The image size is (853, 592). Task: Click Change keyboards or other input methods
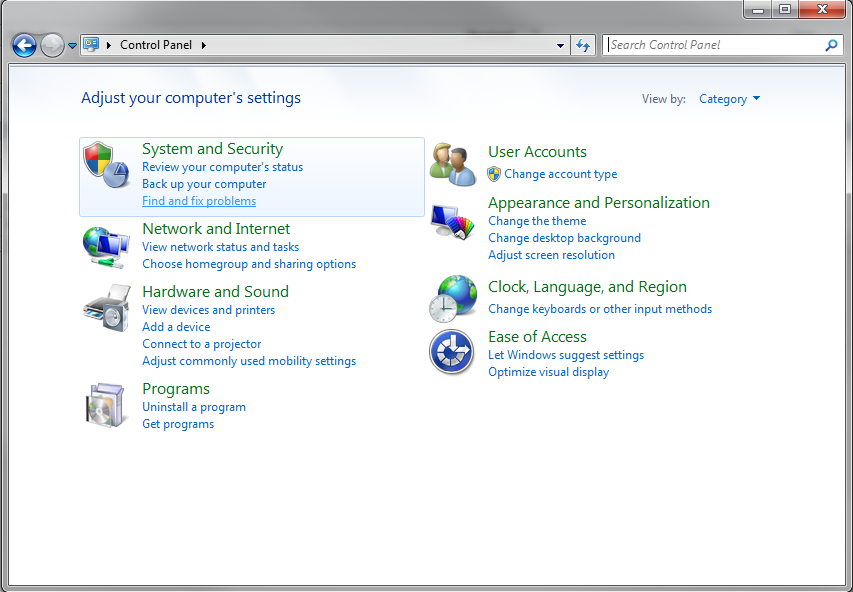tap(600, 309)
